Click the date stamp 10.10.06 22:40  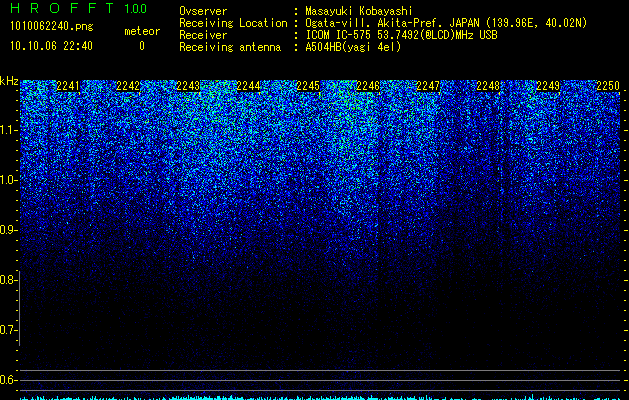pyautogui.click(x=51, y=46)
